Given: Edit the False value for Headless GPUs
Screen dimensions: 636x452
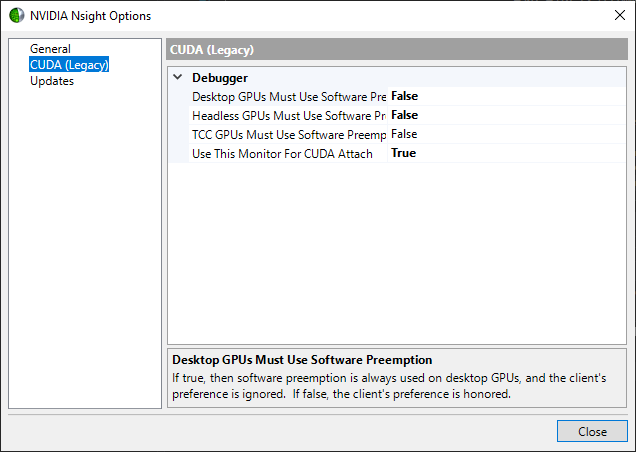Looking at the screenshot, I should click(x=506, y=115).
